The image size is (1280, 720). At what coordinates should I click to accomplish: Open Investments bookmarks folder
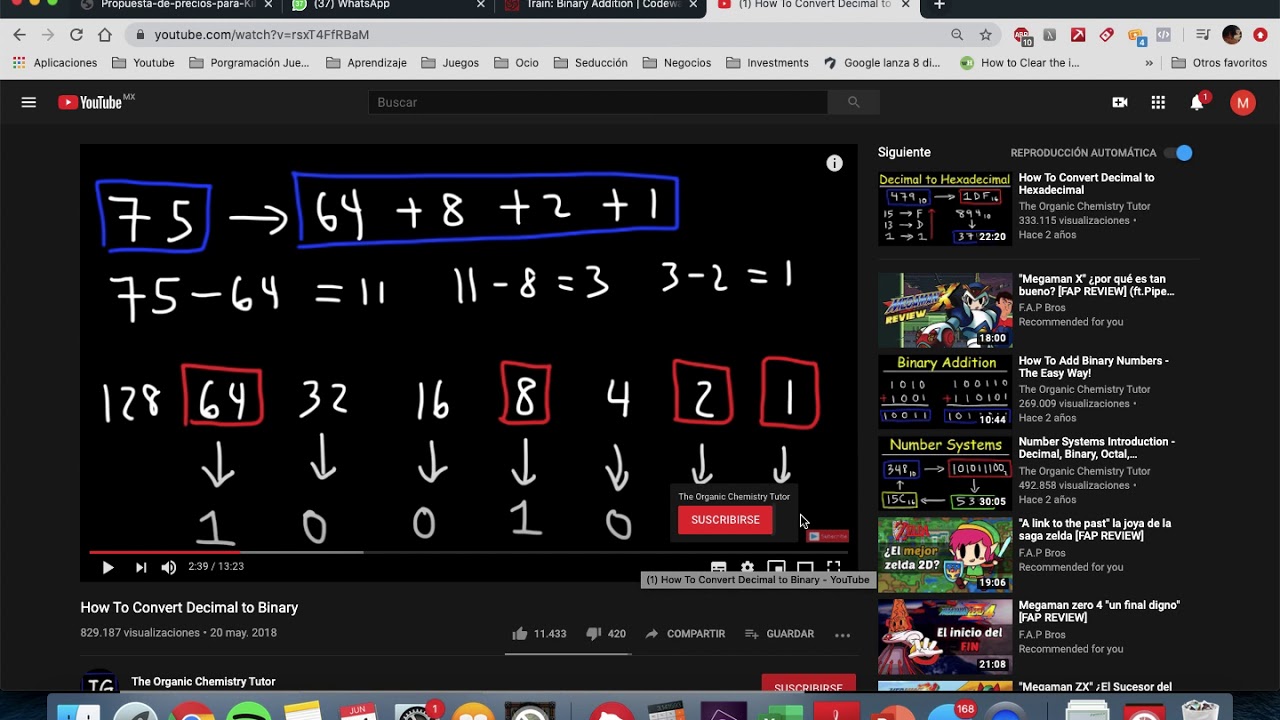point(767,62)
